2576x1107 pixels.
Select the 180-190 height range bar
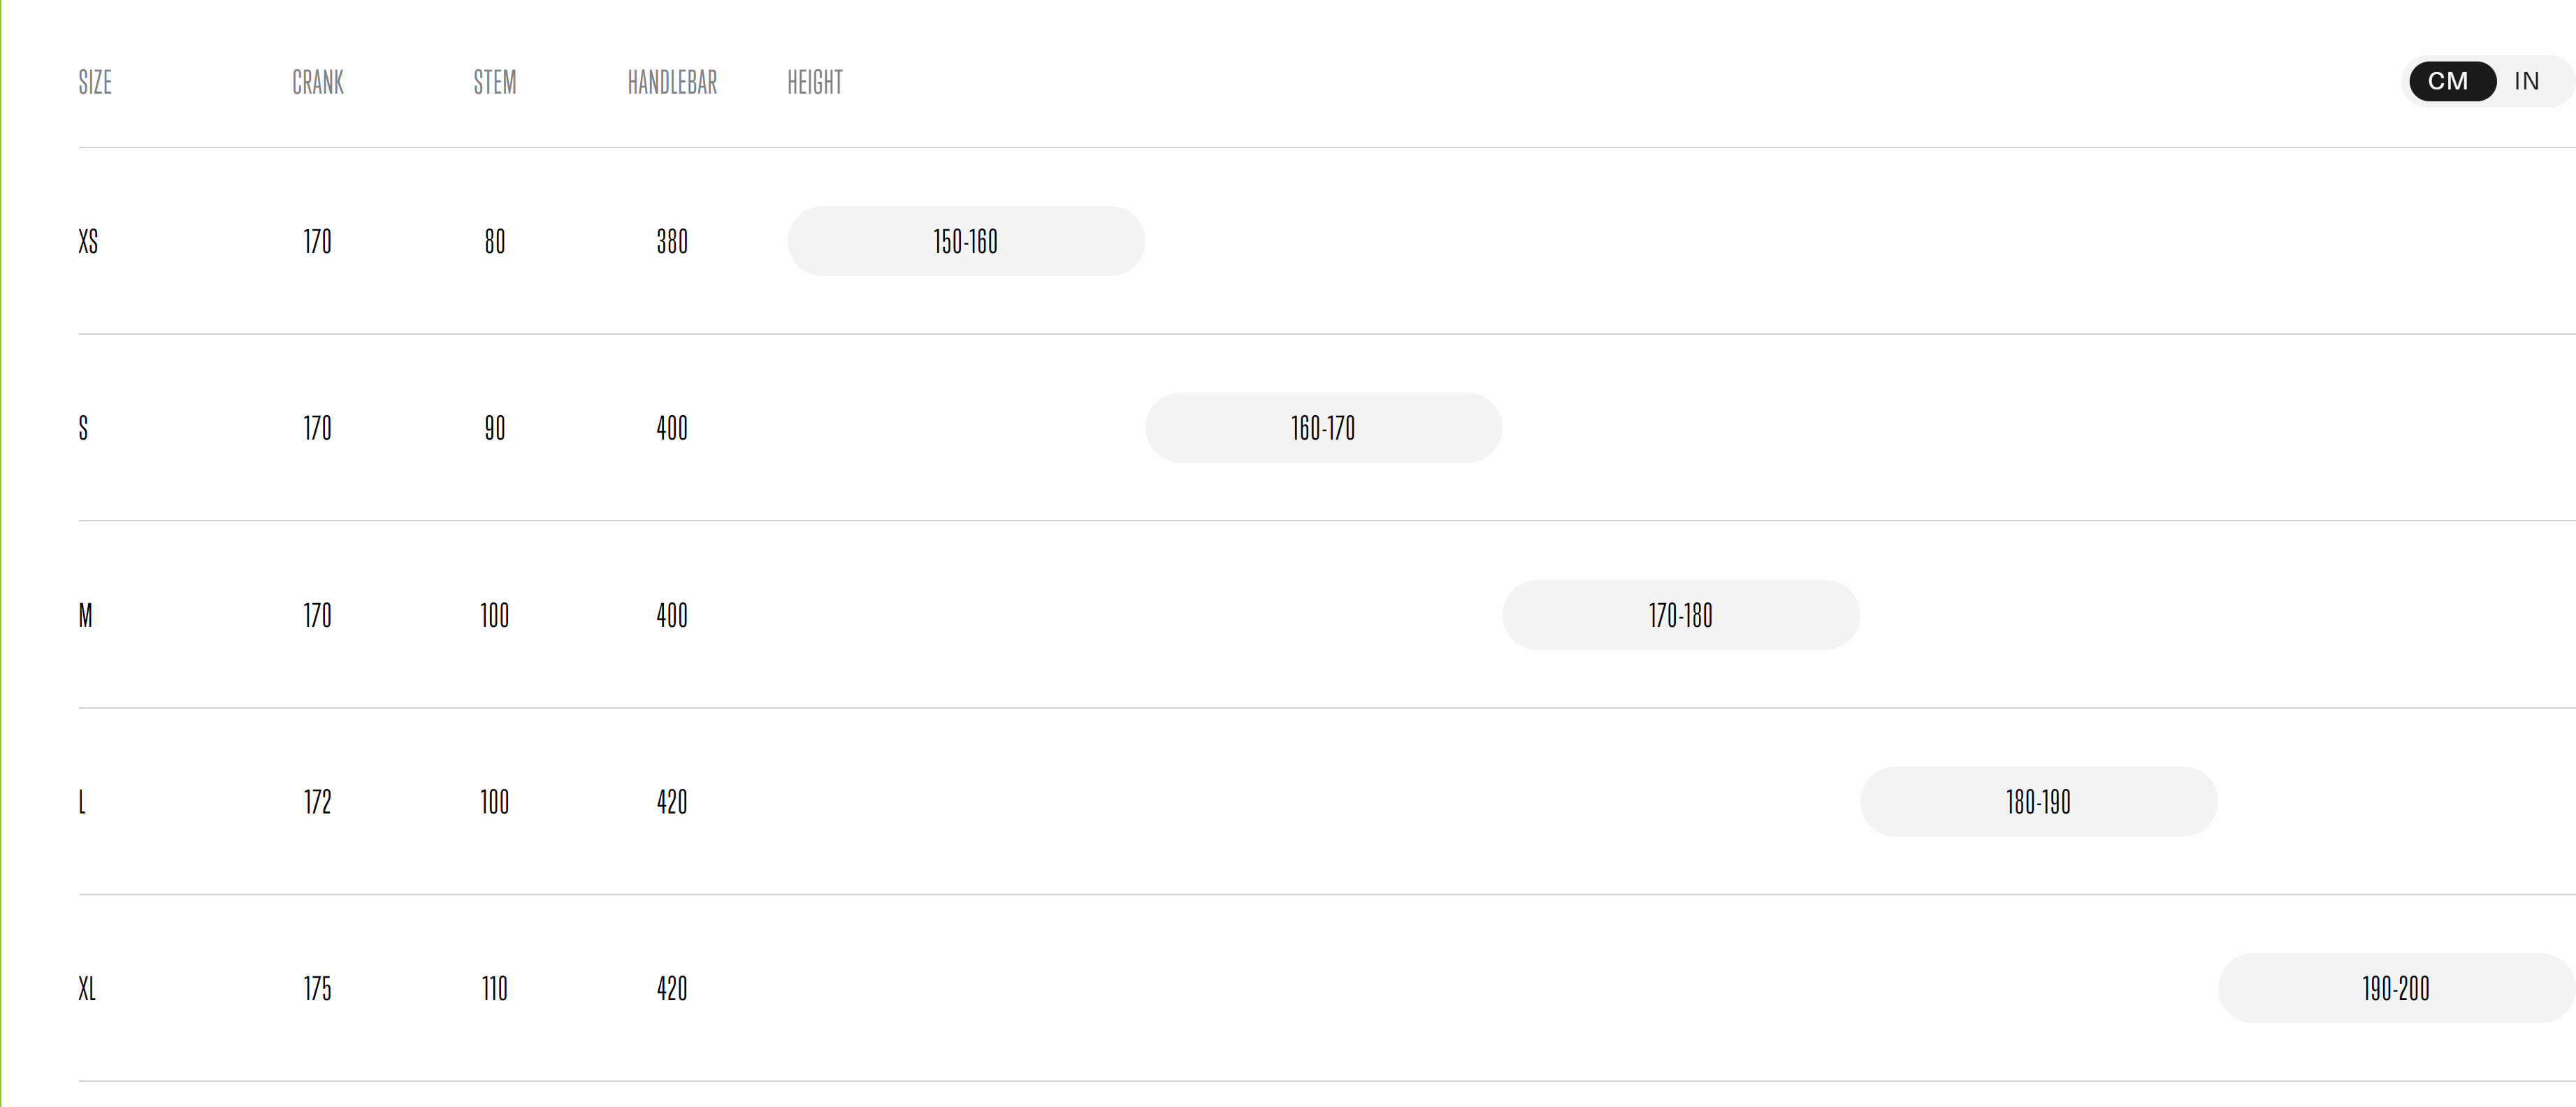click(2038, 802)
